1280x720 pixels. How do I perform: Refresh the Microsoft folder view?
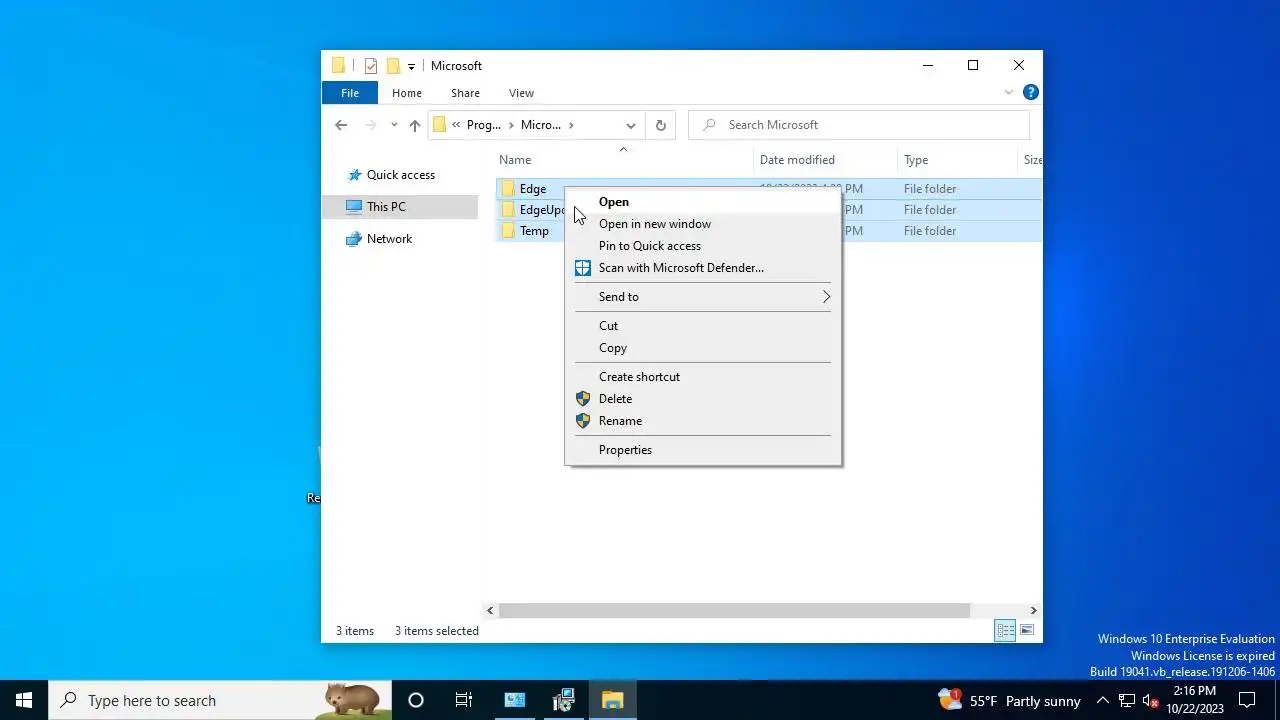click(x=660, y=125)
